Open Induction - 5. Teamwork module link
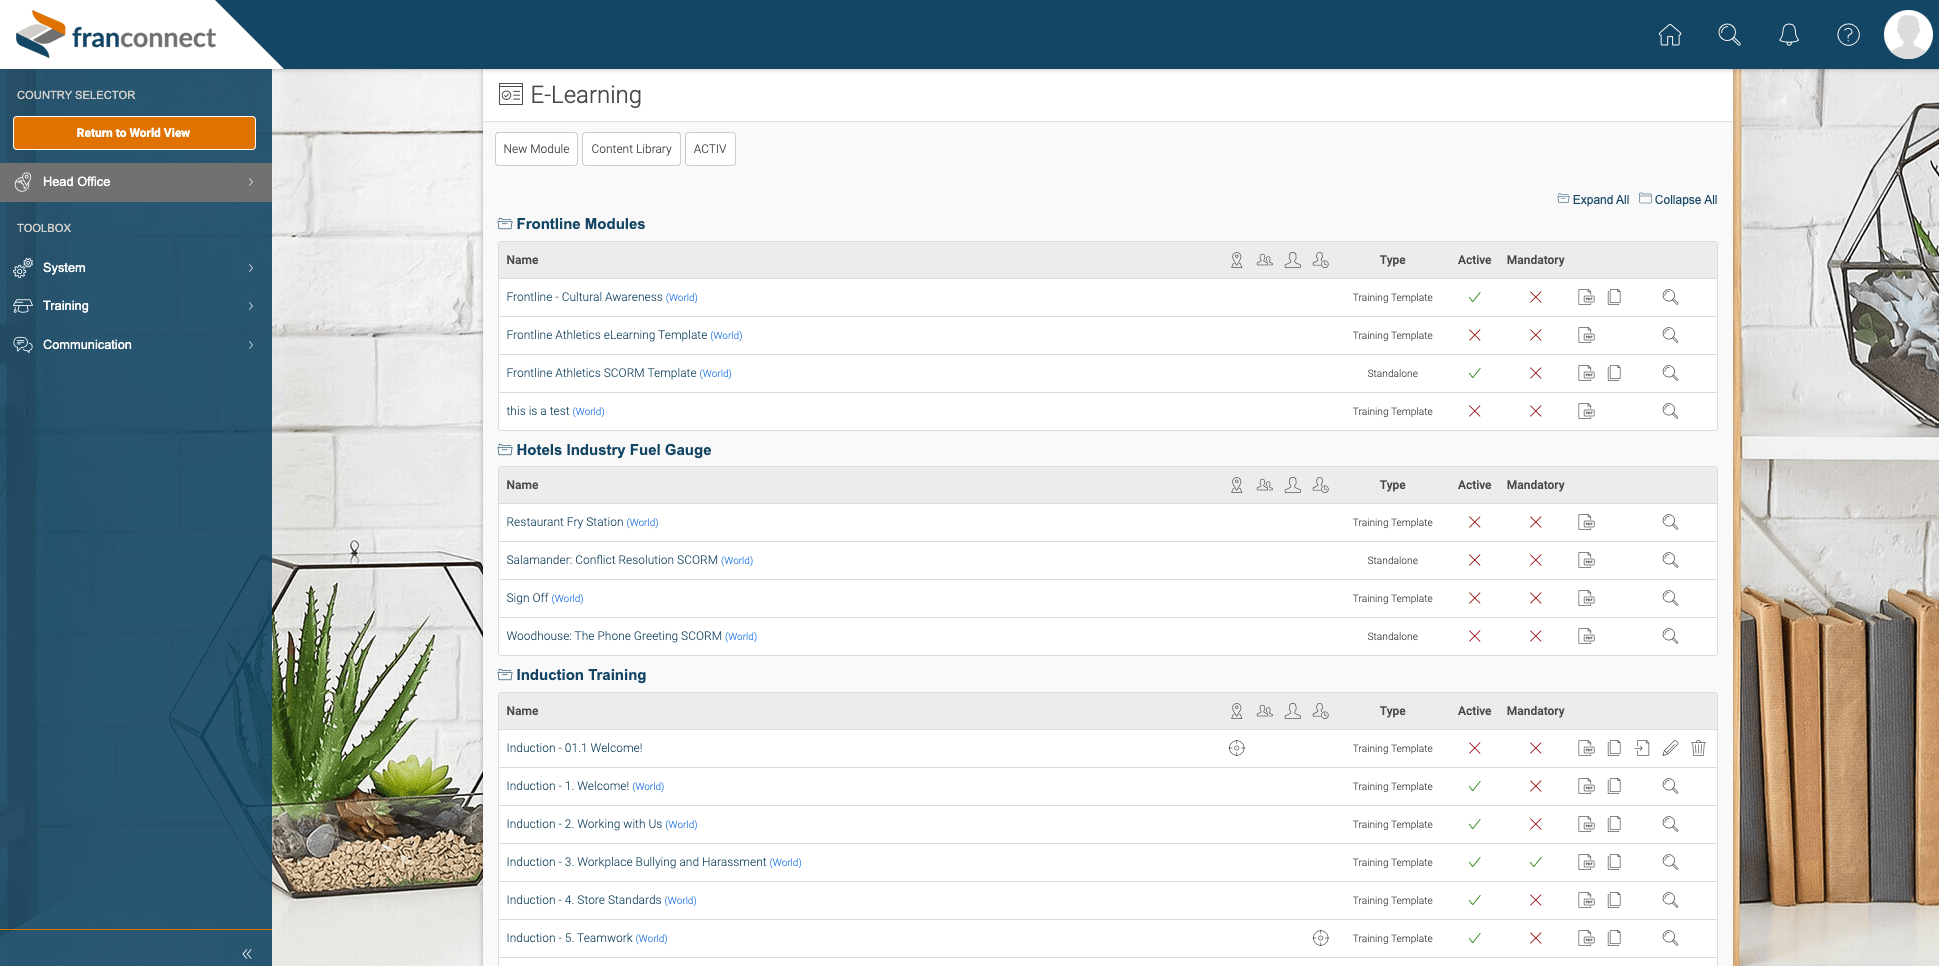This screenshot has width=1939, height=966. click(x=569, y=938)
